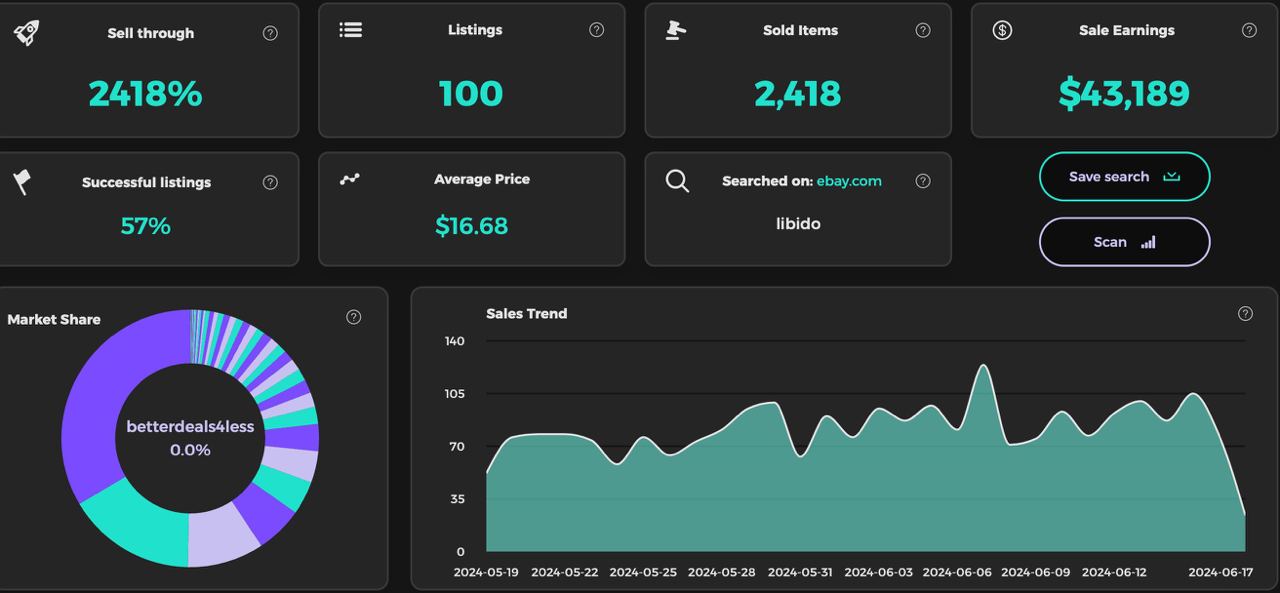Open the Market Share help icon
Viewport: 1280px width, 593px height.
click(x=354, y=317)
